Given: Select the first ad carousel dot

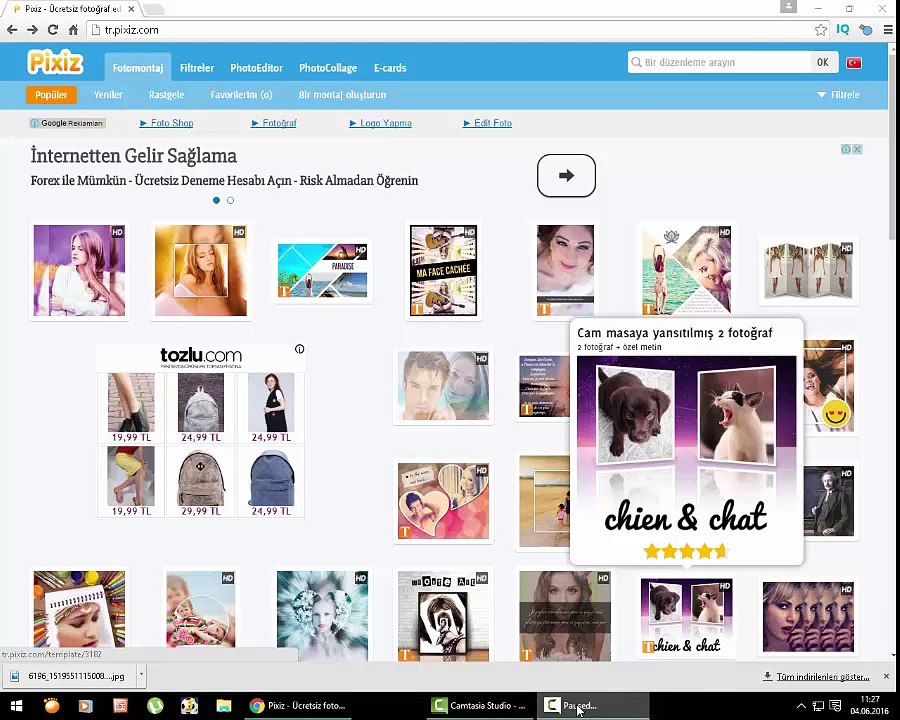Looking at the screenshot, I should (x=216, y=200).
